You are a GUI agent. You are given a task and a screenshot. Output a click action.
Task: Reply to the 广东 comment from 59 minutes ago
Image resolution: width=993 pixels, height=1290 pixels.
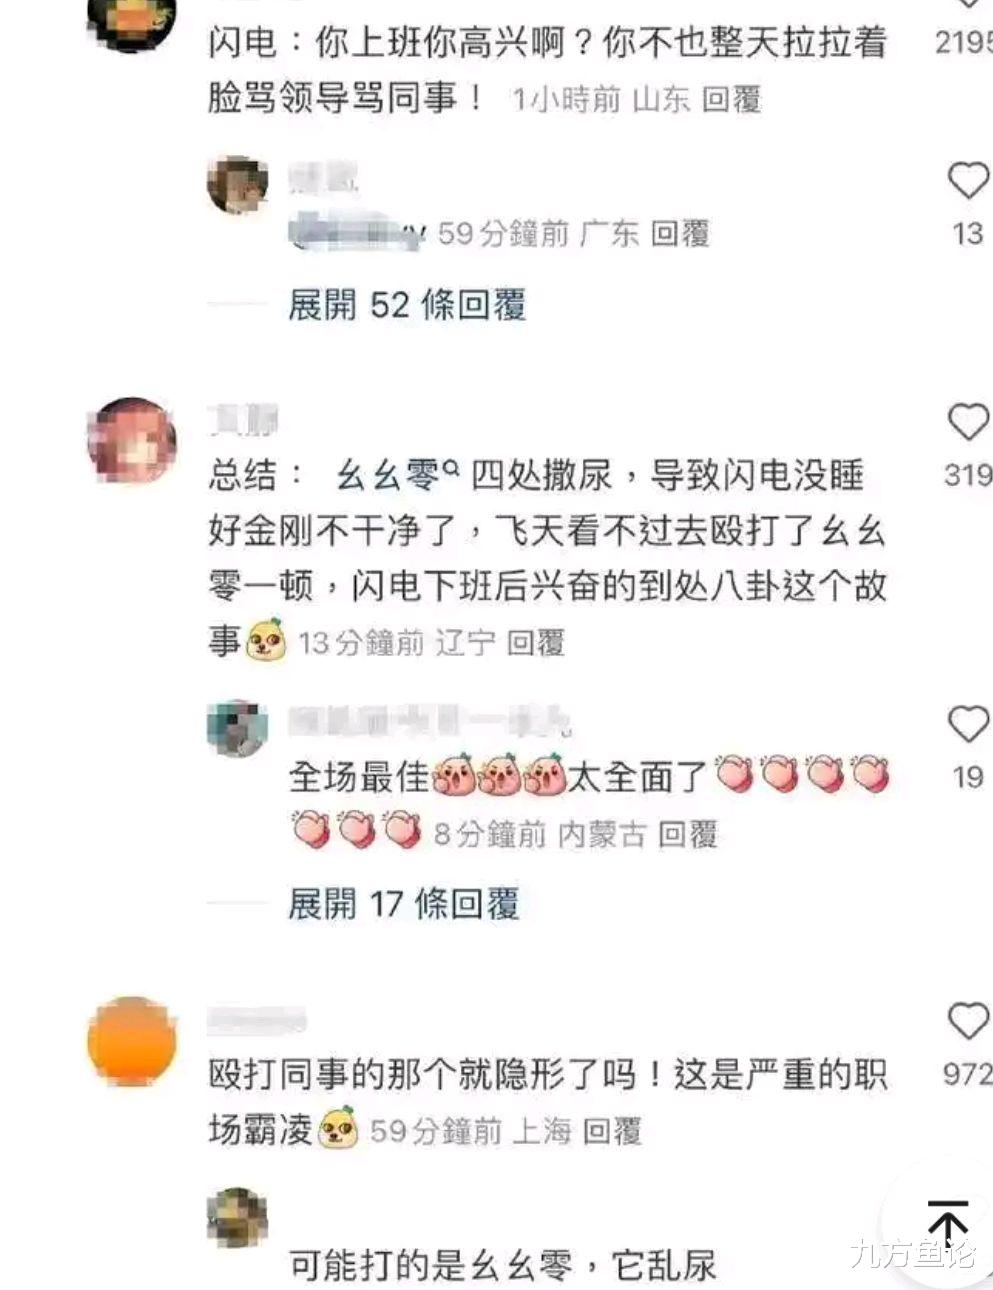(x=680, y=234)
